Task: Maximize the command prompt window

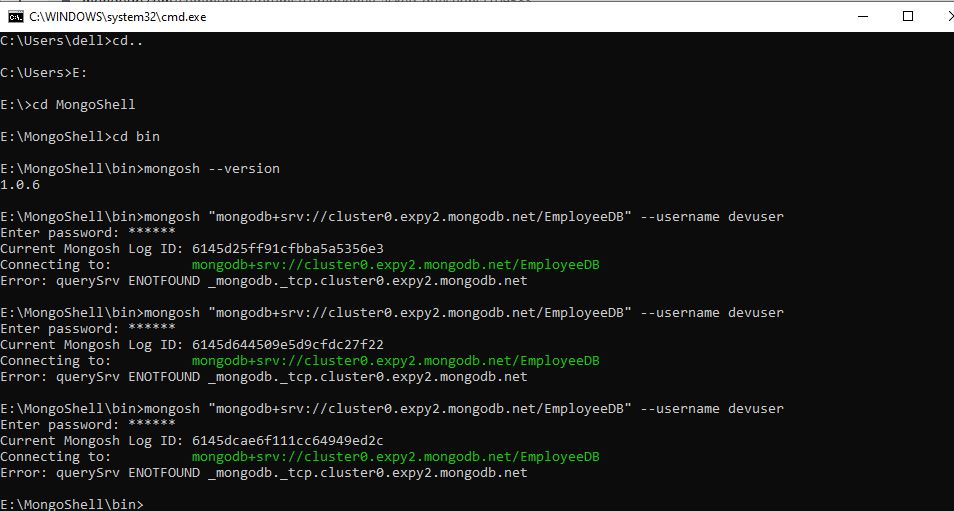Action: [908, 16]
